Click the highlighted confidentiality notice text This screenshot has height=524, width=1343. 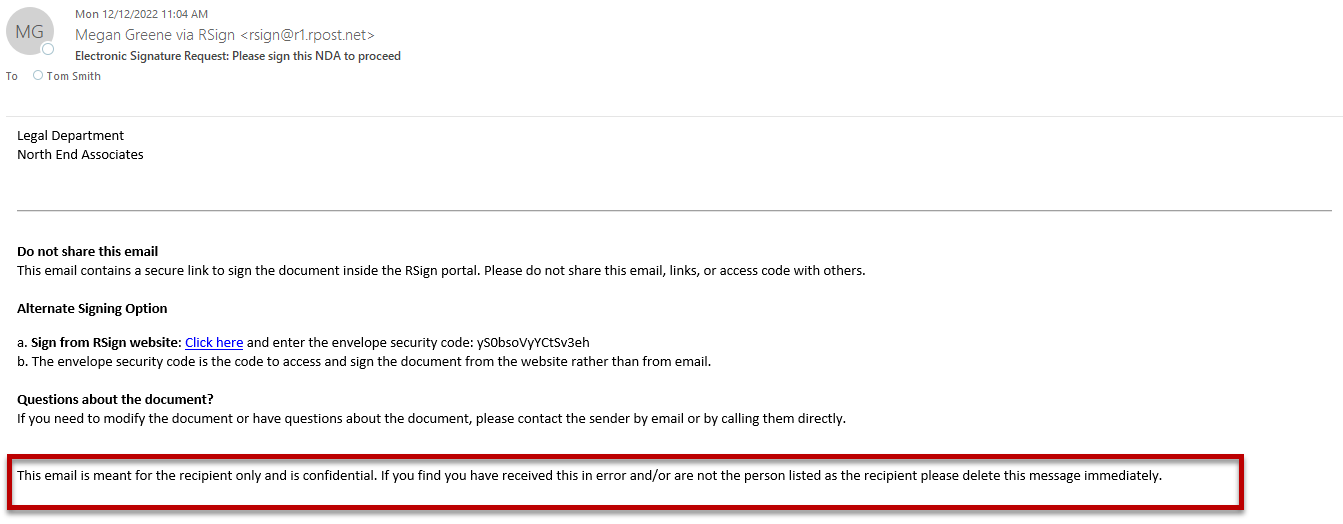(x=589, y=475)
